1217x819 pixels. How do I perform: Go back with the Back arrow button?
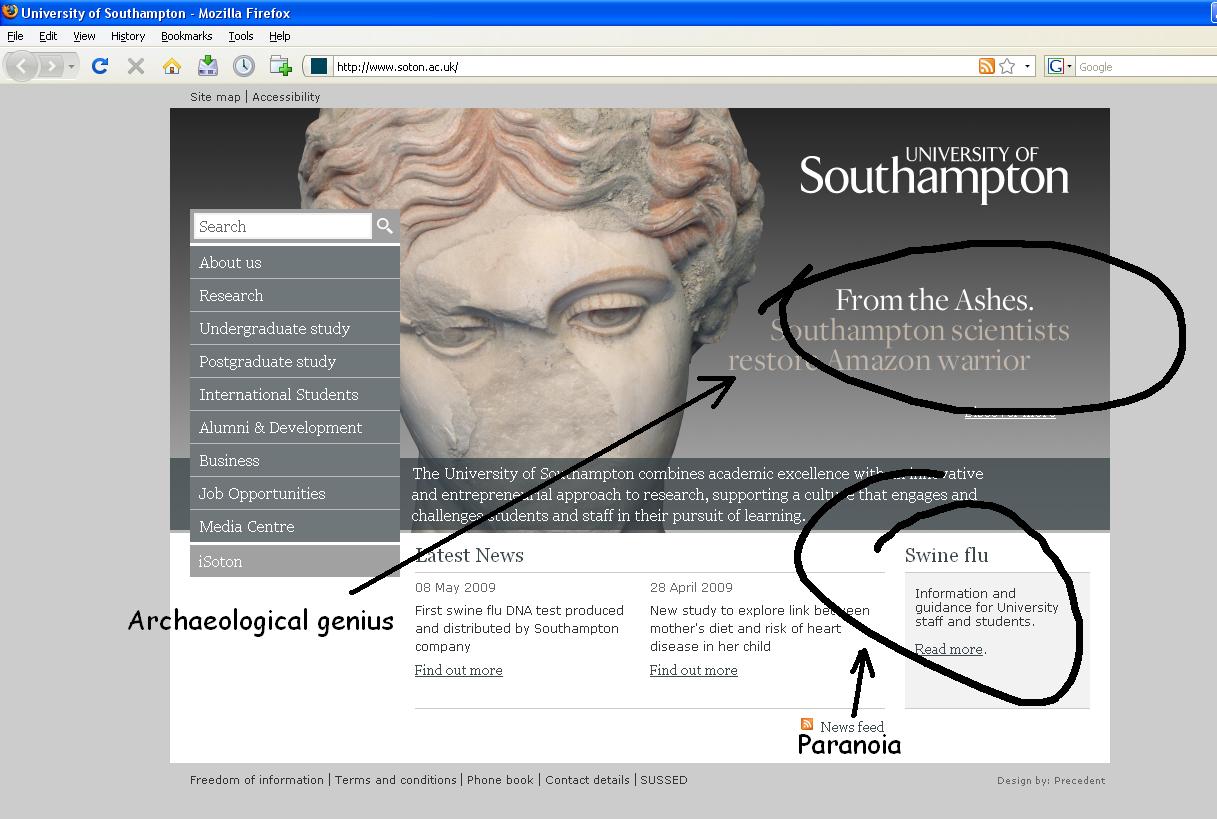pyautogui.click(x=22, y=67)
